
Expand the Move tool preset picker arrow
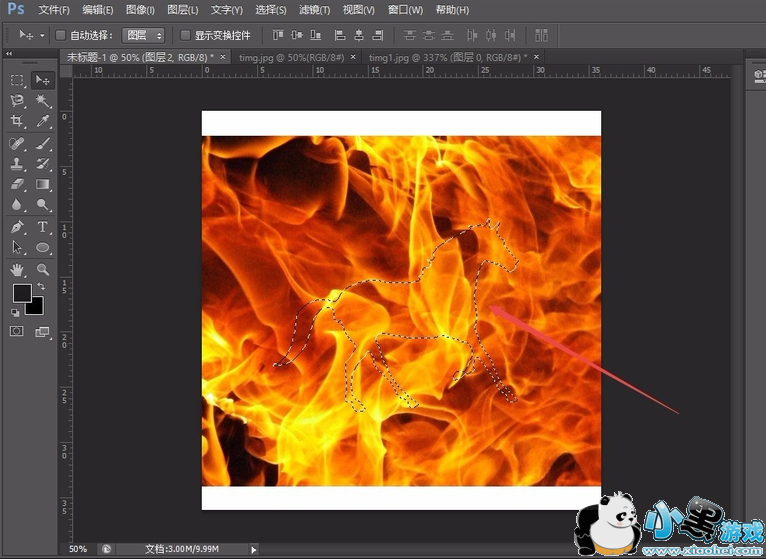[x=42, y=35]
